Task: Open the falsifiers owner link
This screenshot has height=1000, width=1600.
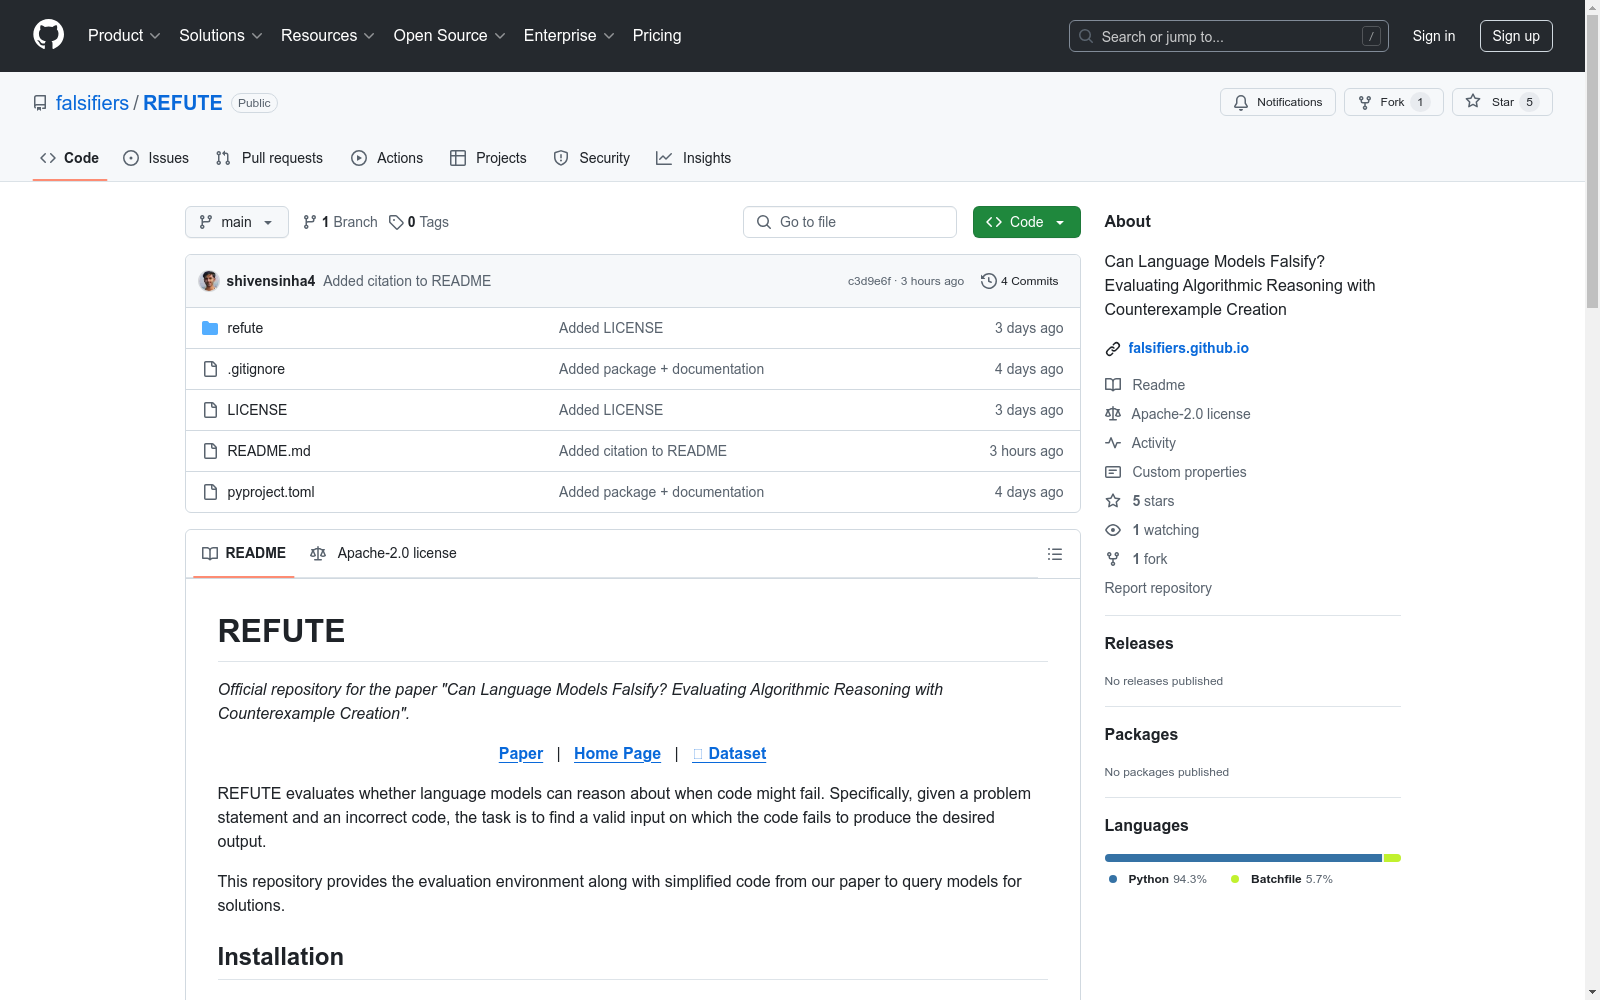Action: [x=92, y=103]
